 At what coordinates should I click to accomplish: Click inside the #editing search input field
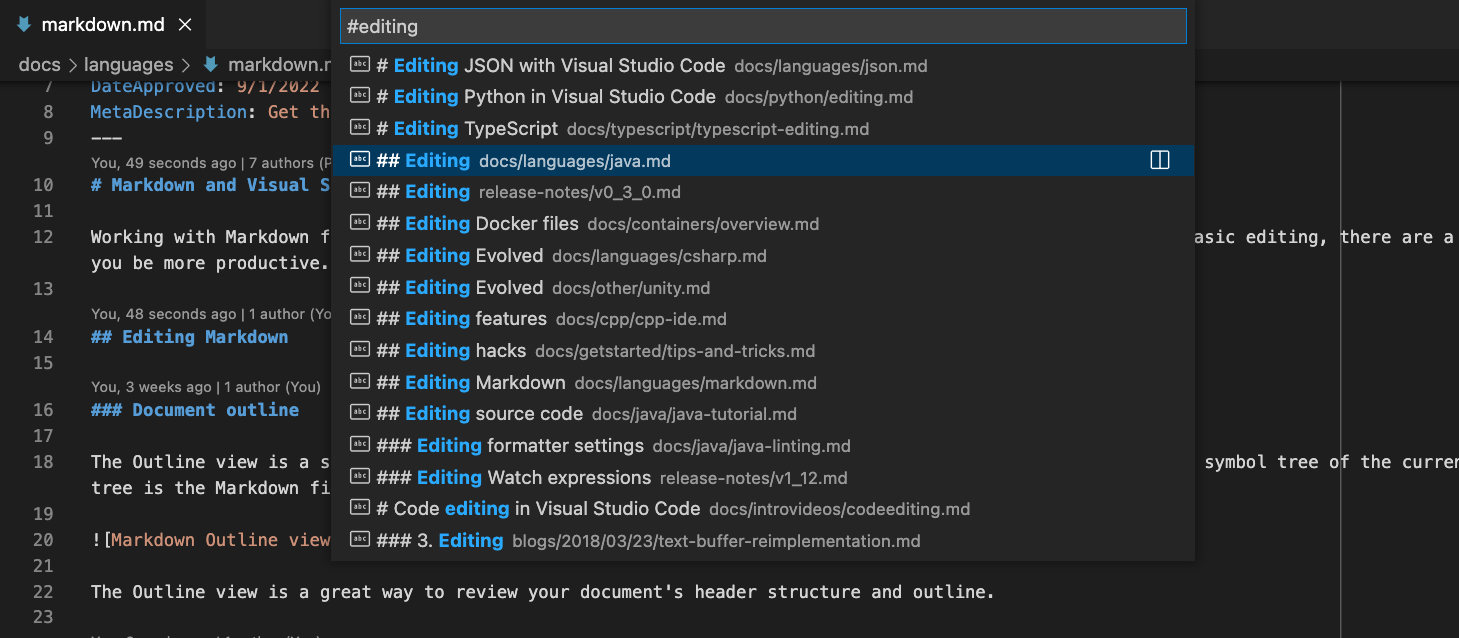click(700, 25)
